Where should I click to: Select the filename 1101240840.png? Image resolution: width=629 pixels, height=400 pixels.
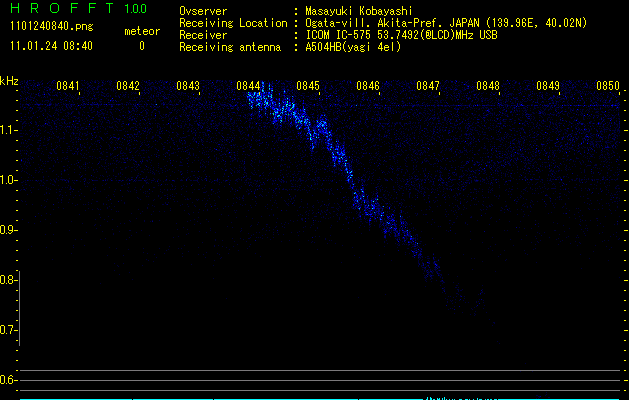click(52, 27)
